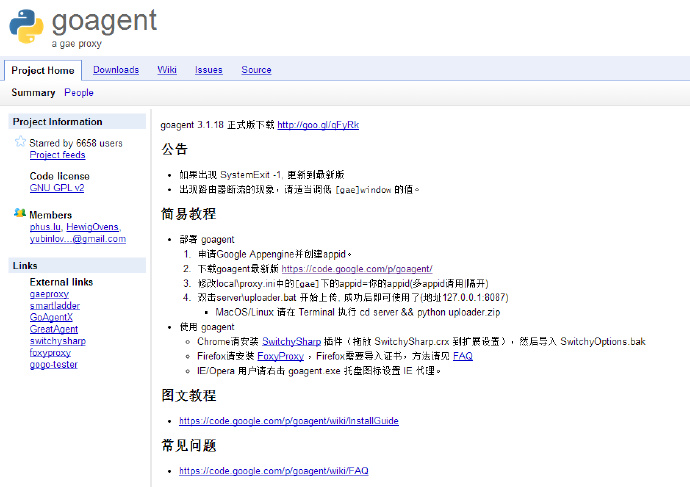The image size is (690, 487).
Task: Click the Code license label
Action: click(x=59, y=176)
